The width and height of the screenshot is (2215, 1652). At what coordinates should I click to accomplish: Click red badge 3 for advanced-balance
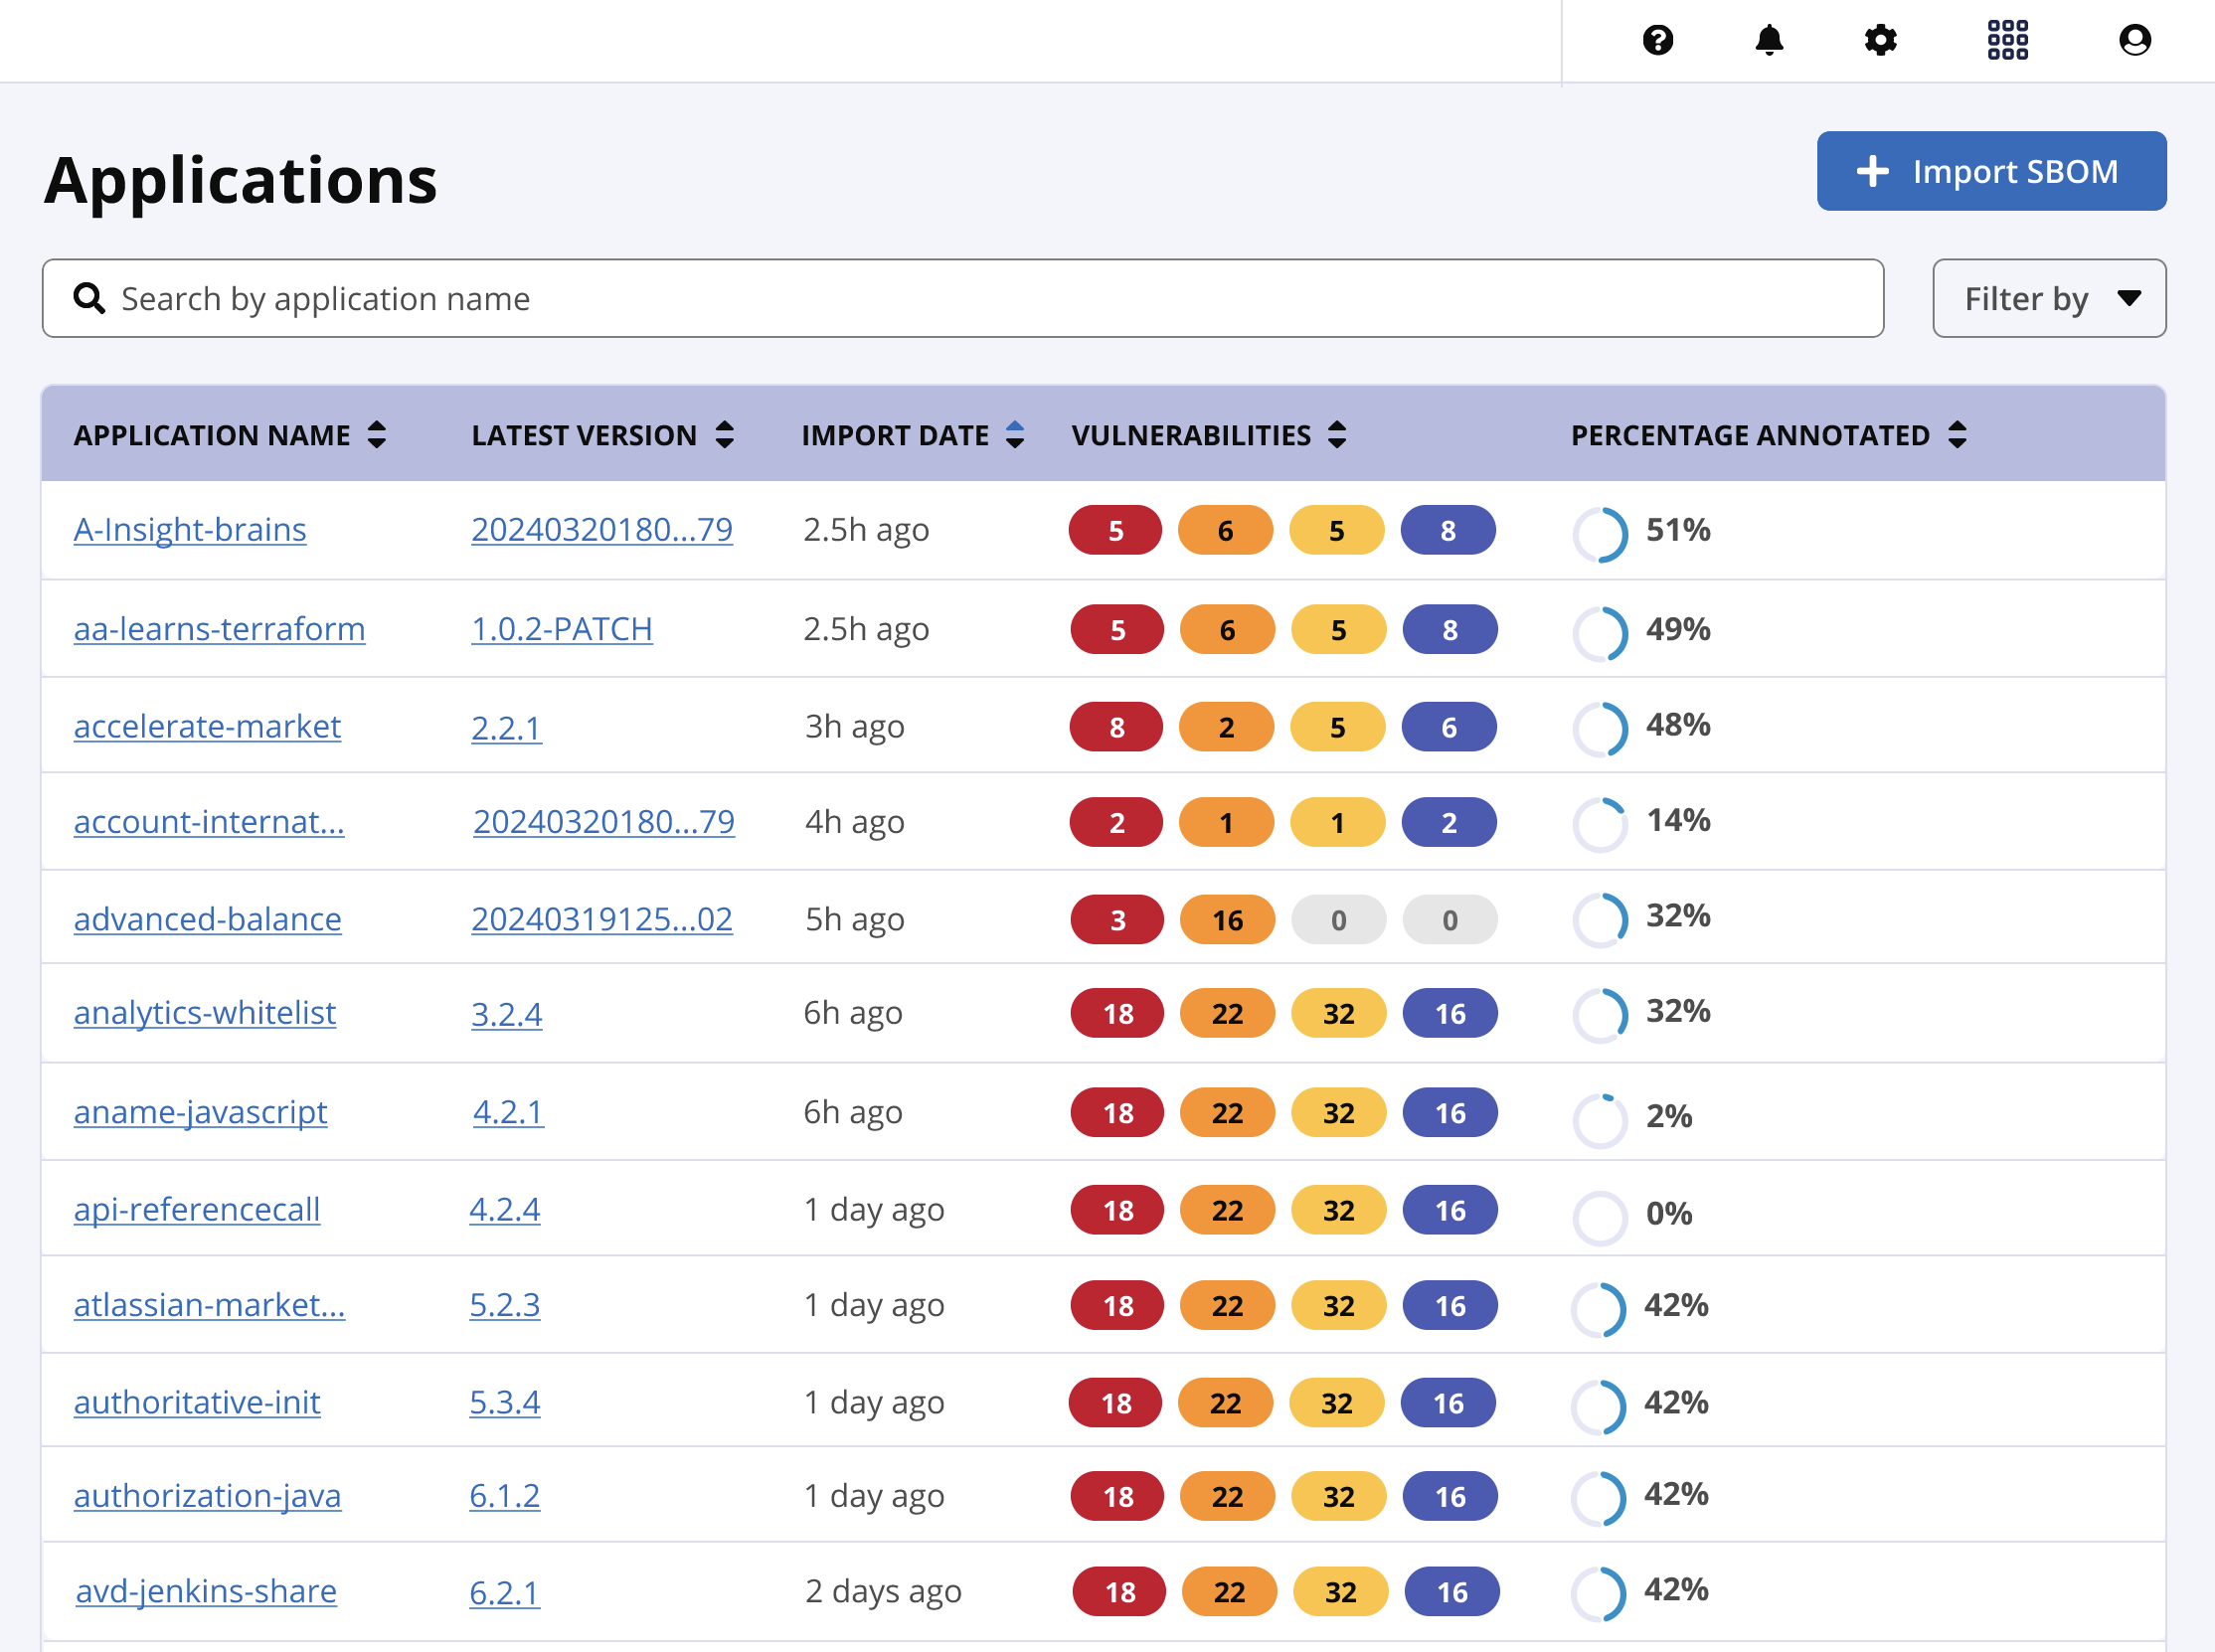1116,919
